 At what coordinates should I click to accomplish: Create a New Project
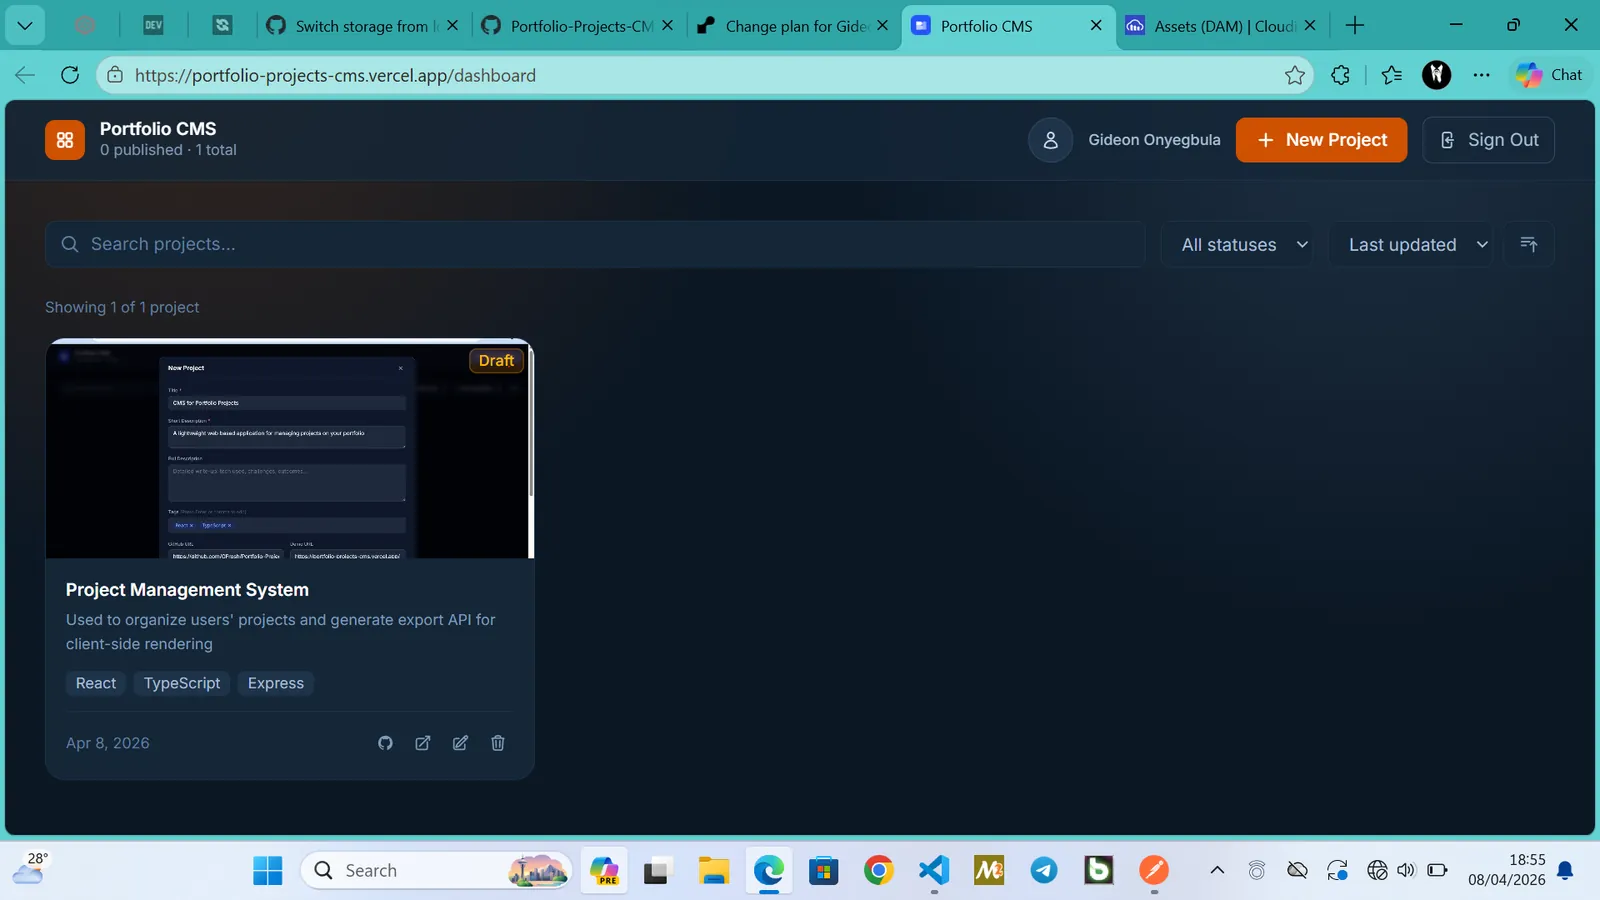(1321, 140)
